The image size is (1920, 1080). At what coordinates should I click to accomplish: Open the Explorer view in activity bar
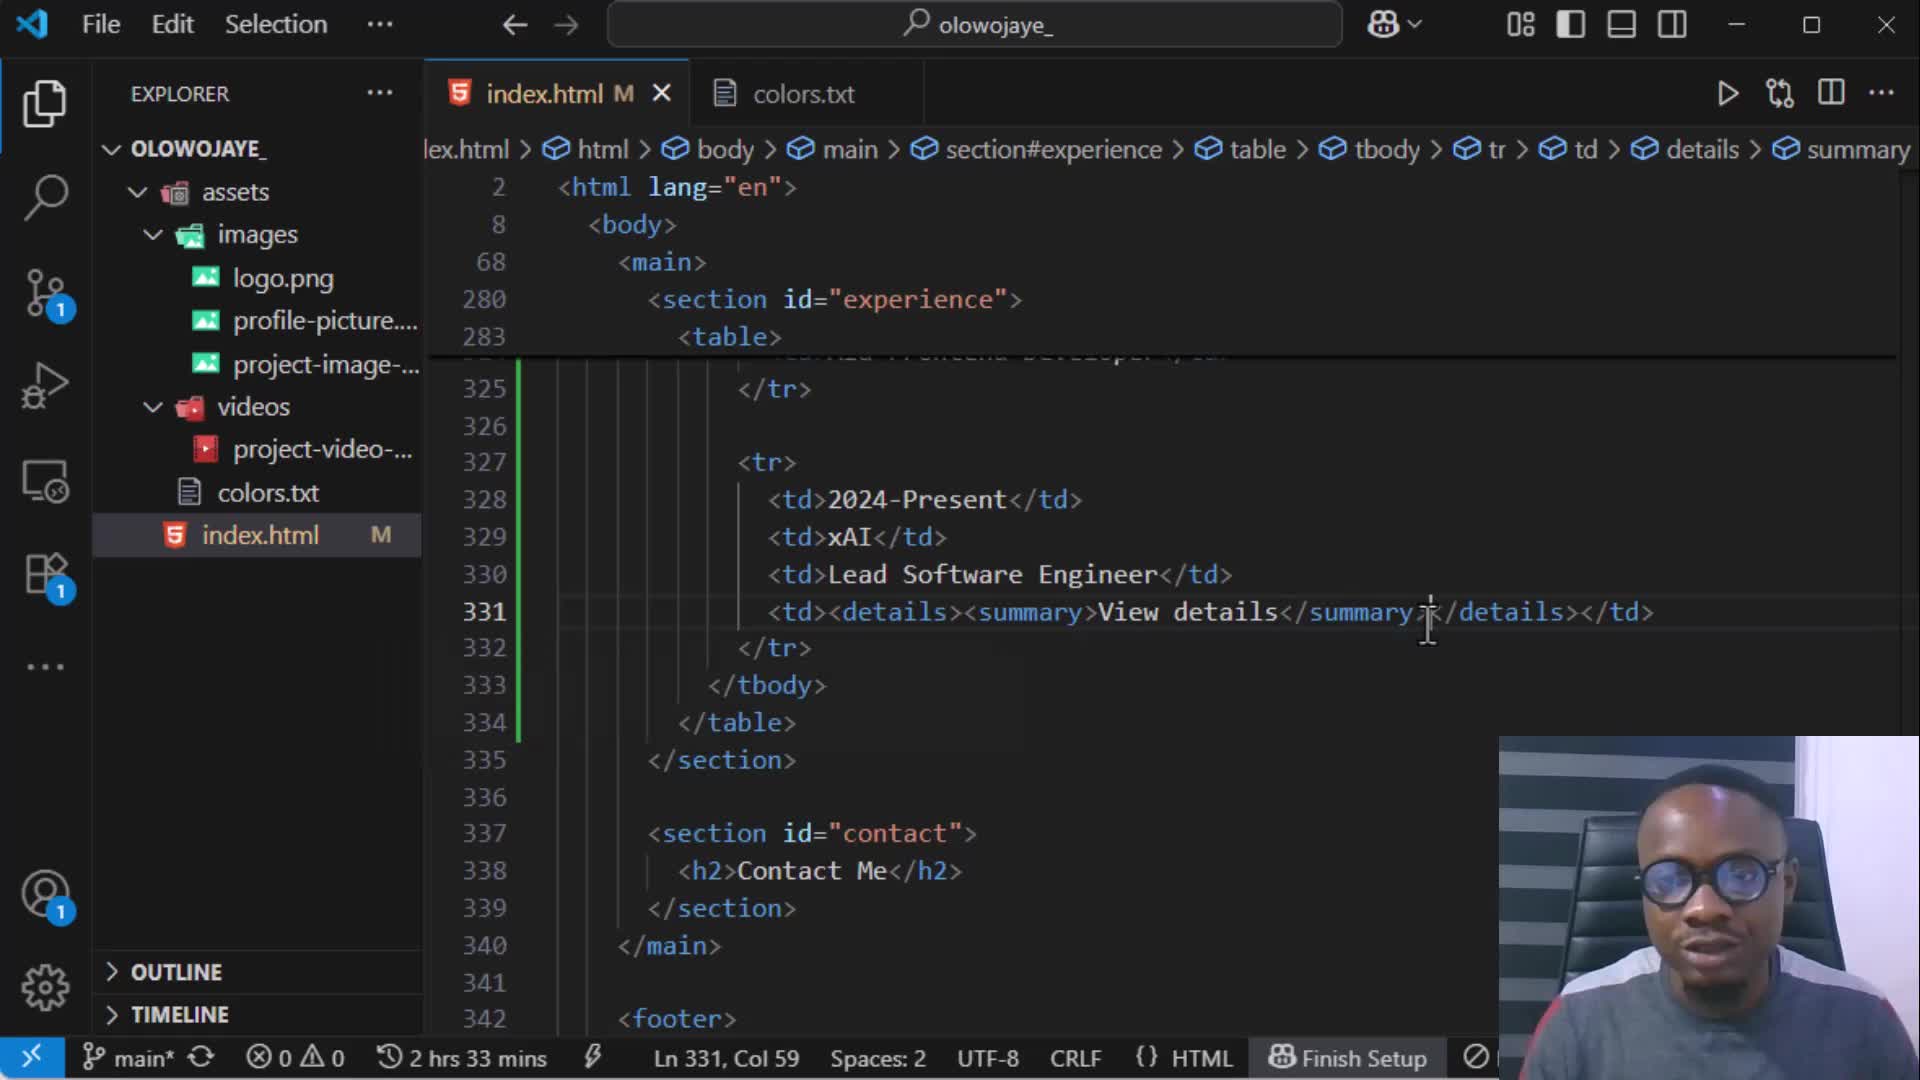tap(45, 103)
